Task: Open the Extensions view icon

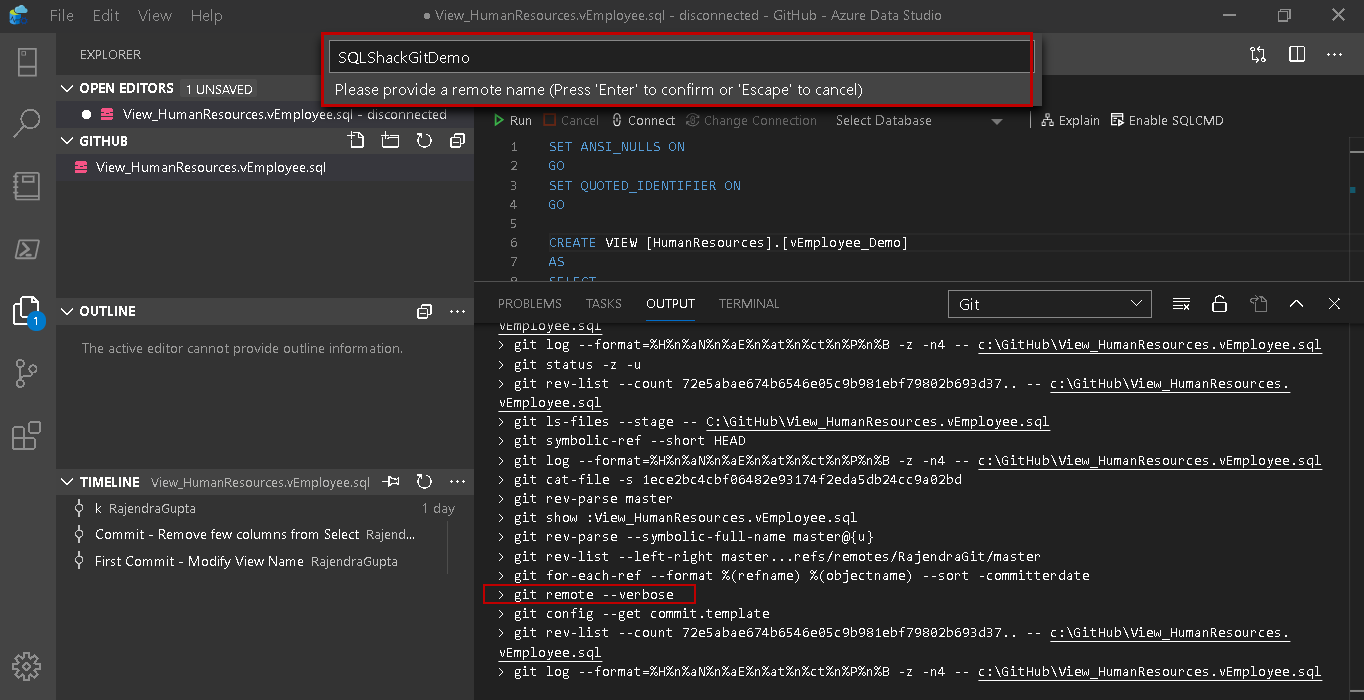Action: [27, 436]
